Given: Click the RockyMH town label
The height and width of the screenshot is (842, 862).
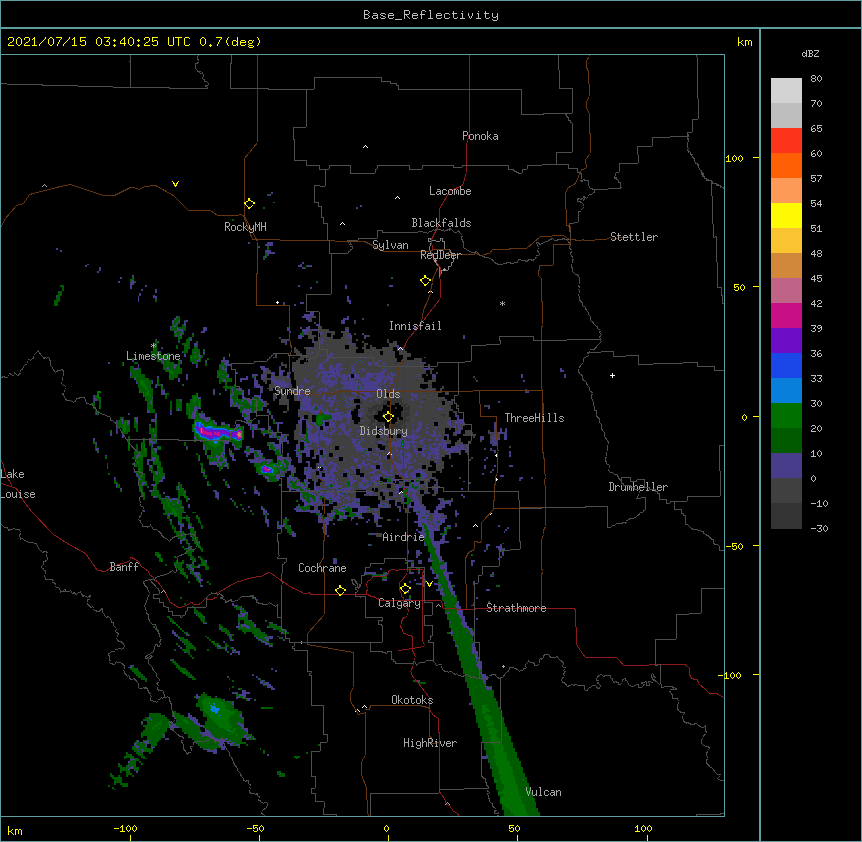Looking at the screenshot, I should pyautogui.click(x=245, y=227).
